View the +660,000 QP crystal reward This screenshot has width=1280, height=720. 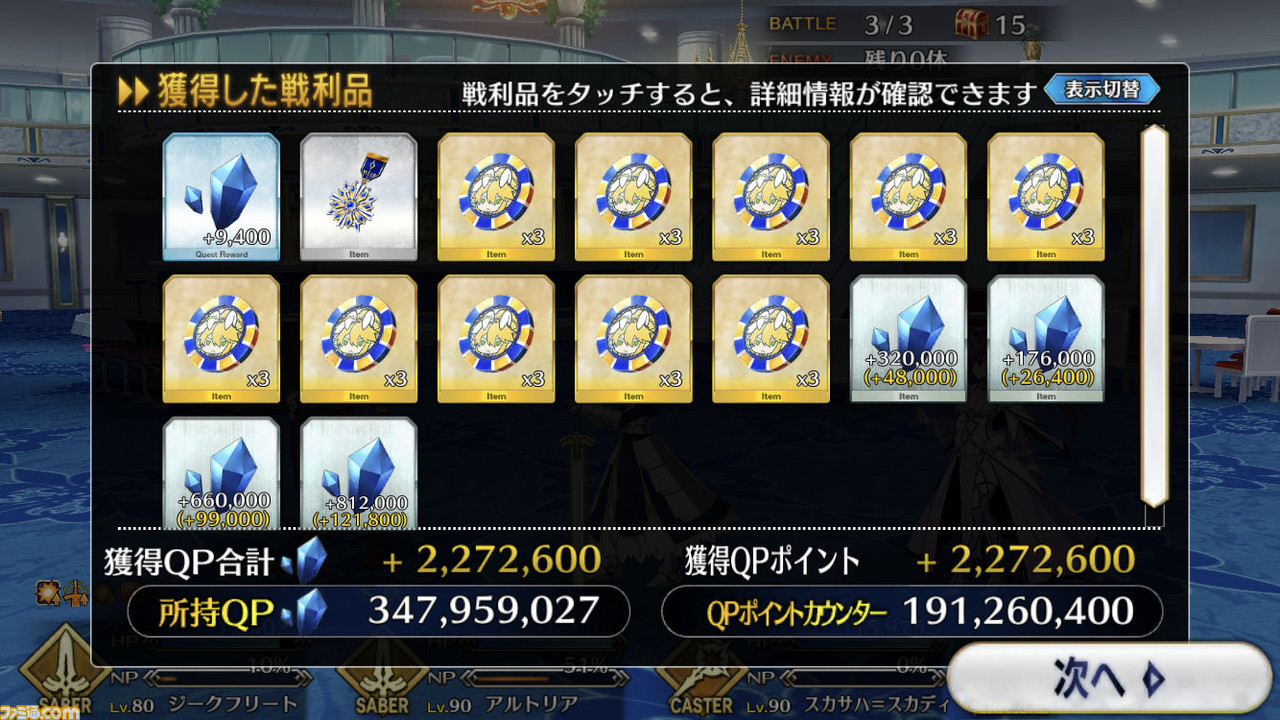pyautogui.click(x=221, y=472)
